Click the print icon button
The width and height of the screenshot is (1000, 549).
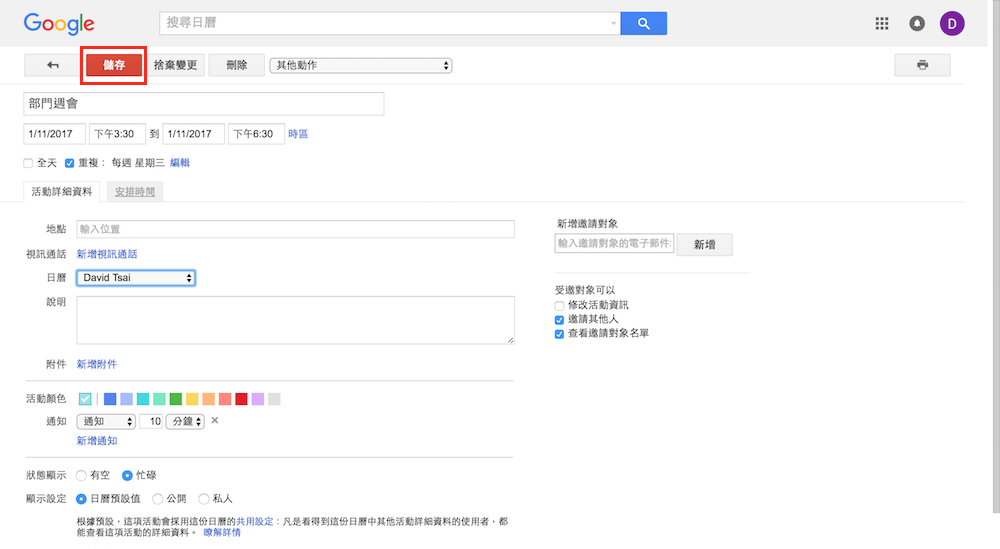tap(922, 65)
